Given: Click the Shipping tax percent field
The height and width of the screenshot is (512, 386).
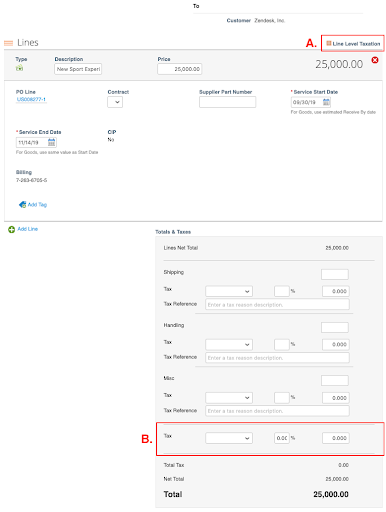Looking at the screenshot, I should coord(282,291).
